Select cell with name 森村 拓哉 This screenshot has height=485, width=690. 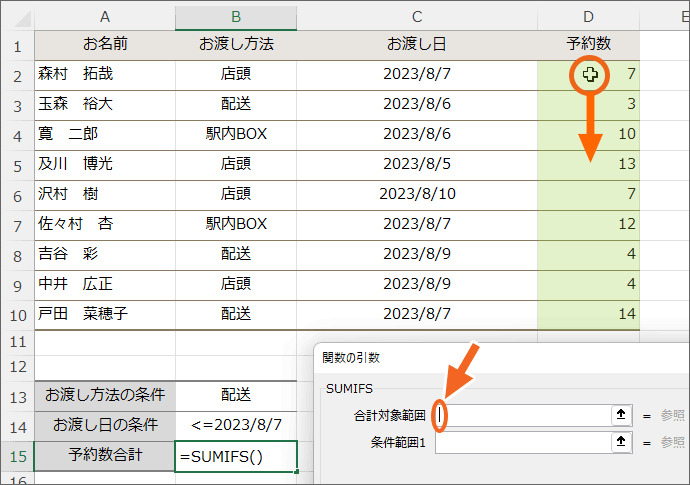(105, 74)
